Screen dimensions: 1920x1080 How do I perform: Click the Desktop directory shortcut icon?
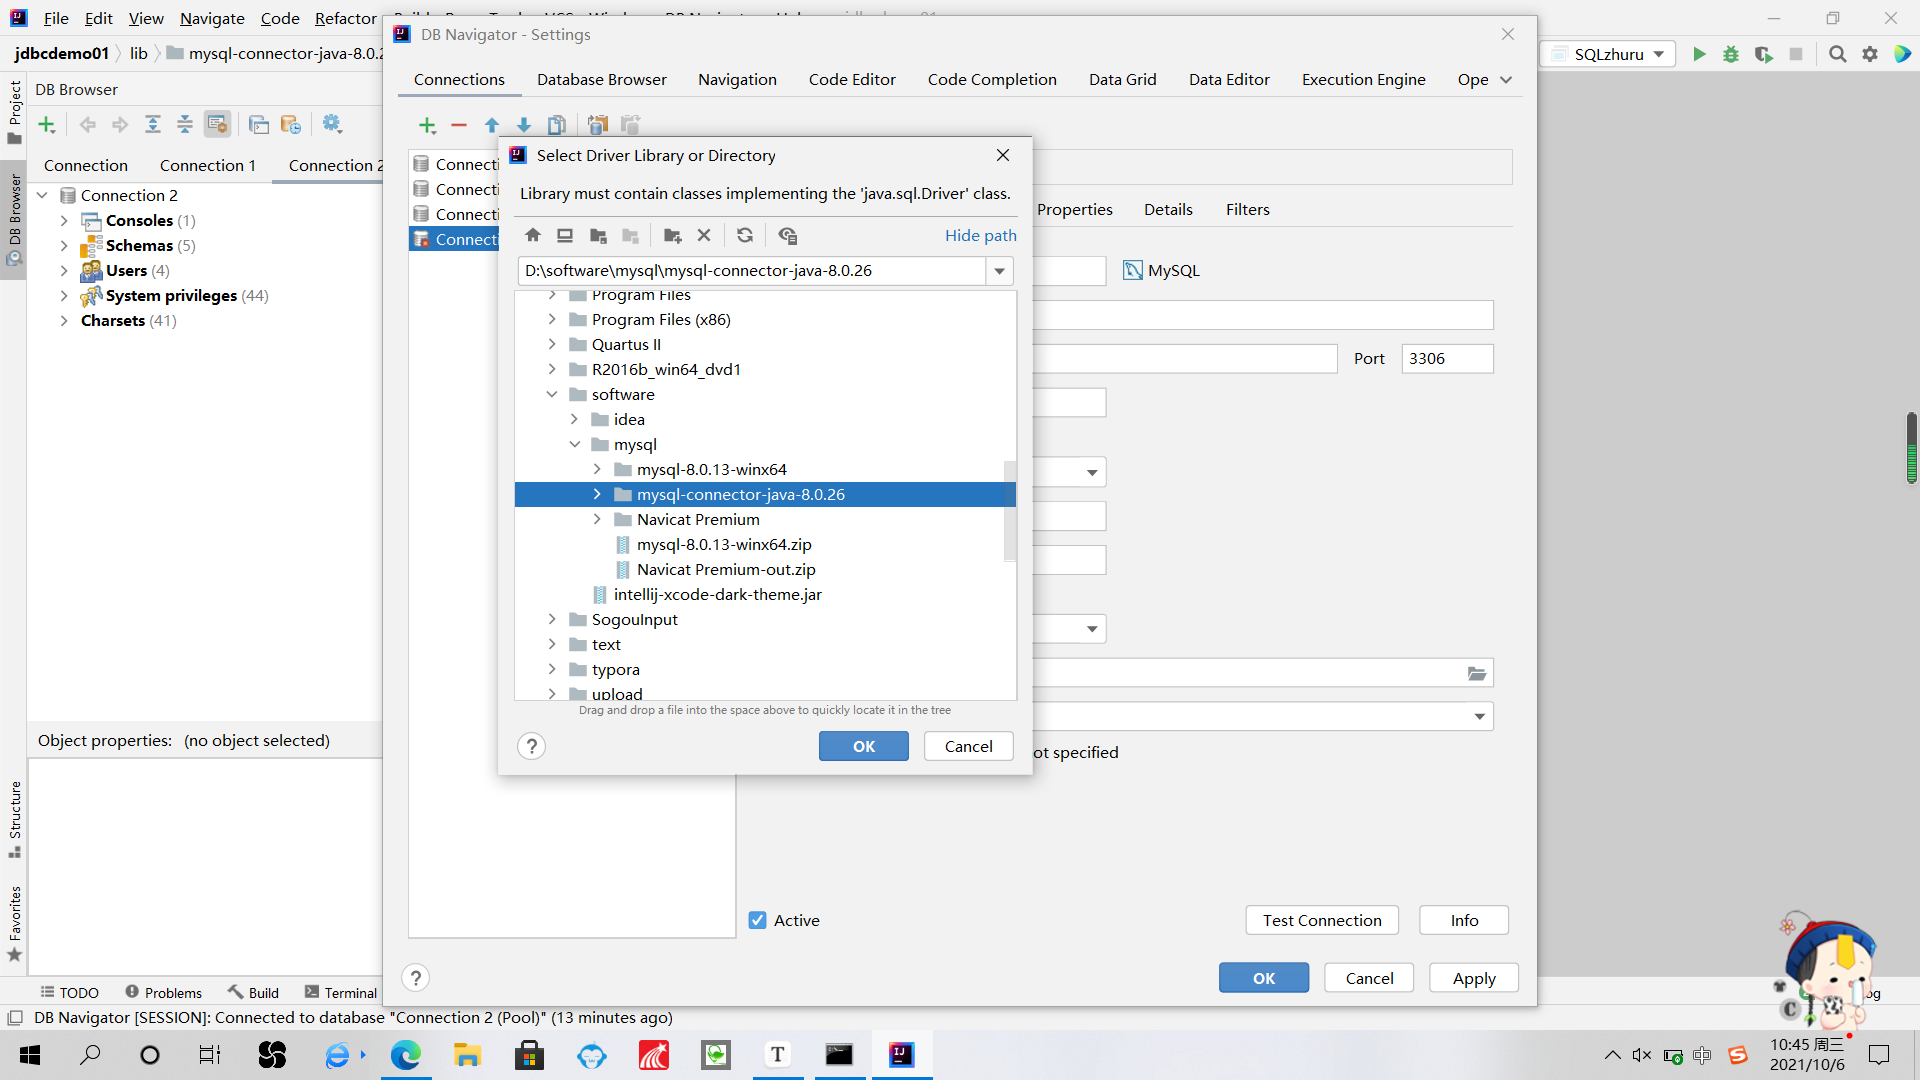[565, 235]
